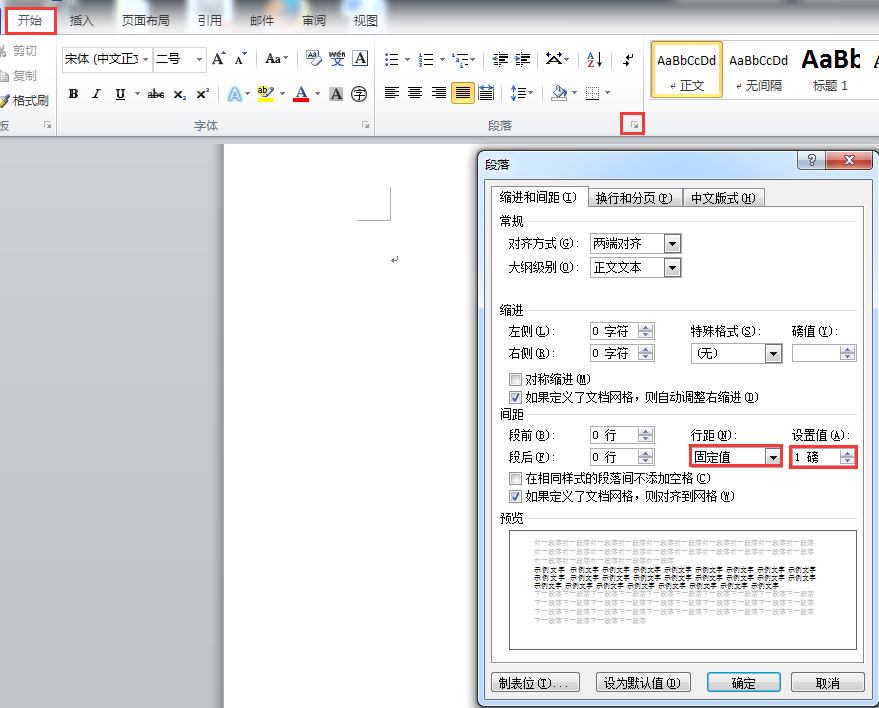Uncheck 自动调整右缩进 checkbox
The height and width of the screenshot is (708, 879).
click(515, 397)
